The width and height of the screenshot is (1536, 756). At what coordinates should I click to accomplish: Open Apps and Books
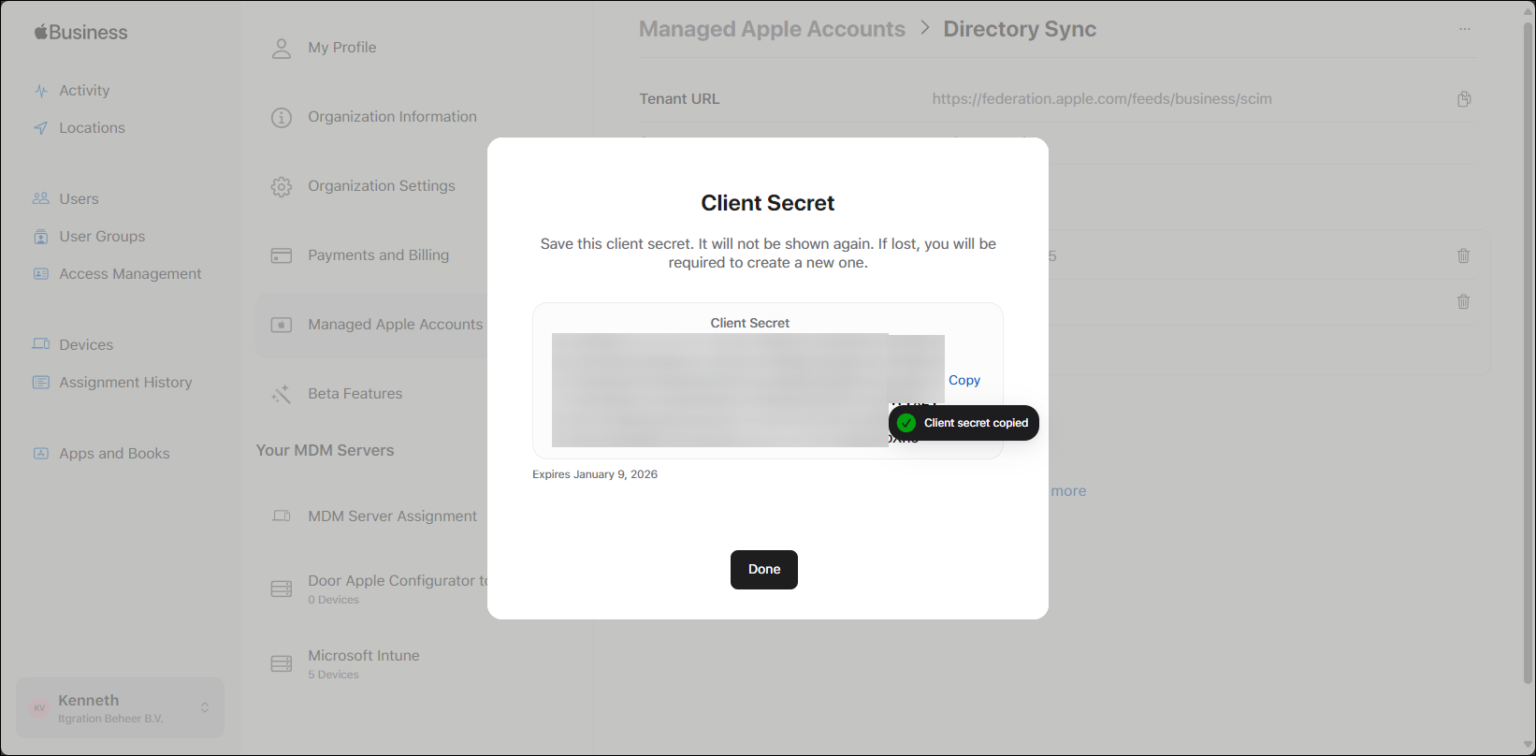tap(113, 453)
